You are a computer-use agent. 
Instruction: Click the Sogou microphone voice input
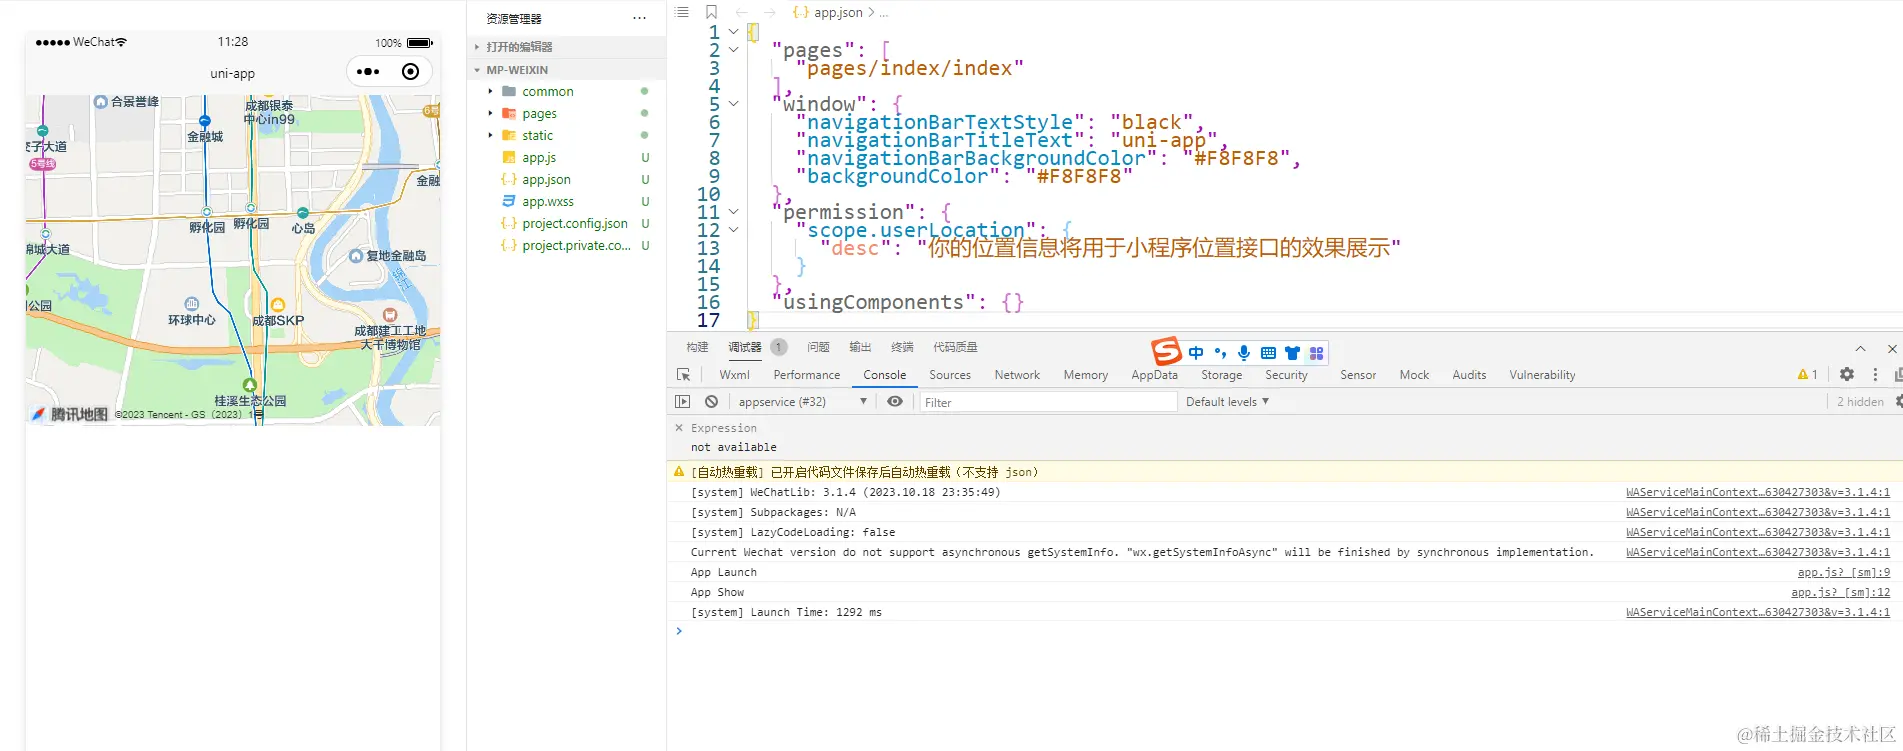[1244, 352]
